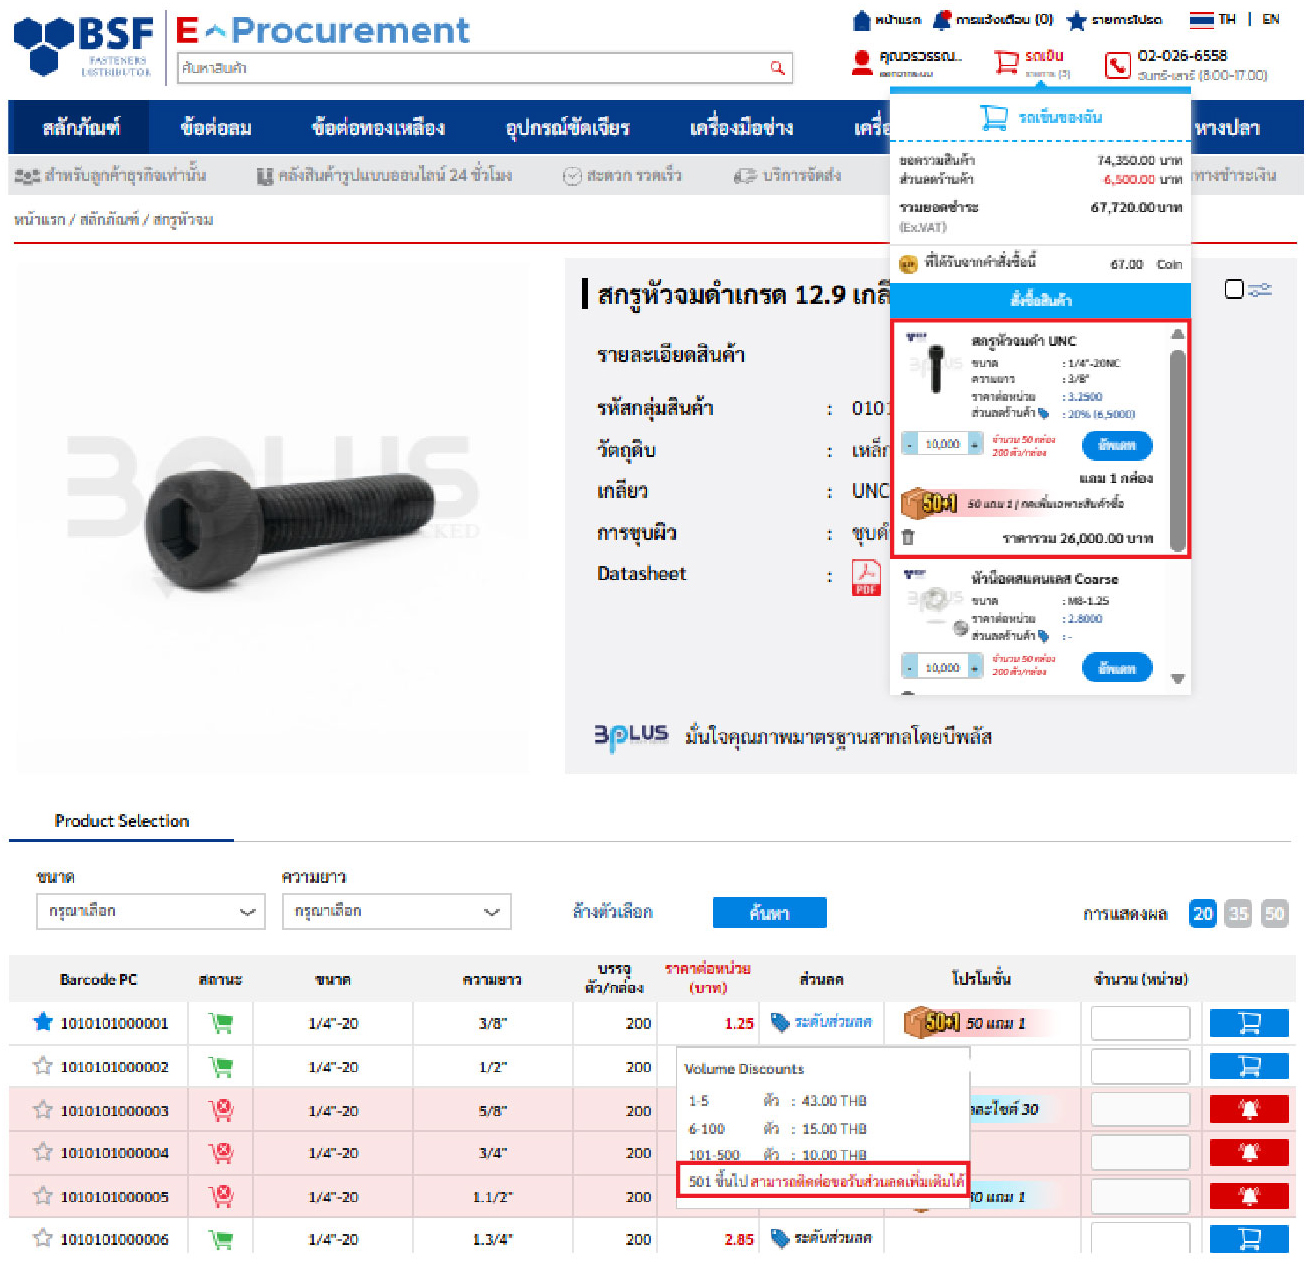Click the blue checkout button in cart

(1040, 300)
